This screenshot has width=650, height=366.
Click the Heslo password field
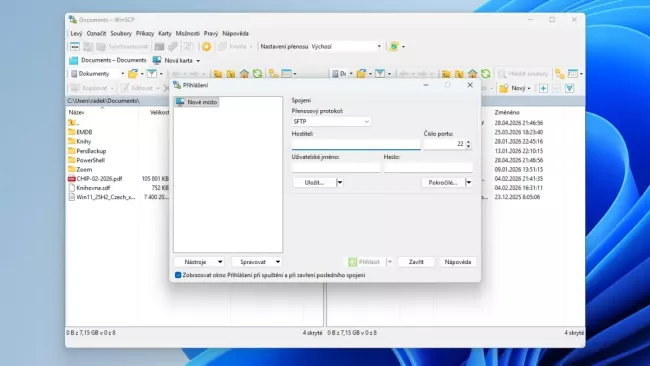(428, 167)
